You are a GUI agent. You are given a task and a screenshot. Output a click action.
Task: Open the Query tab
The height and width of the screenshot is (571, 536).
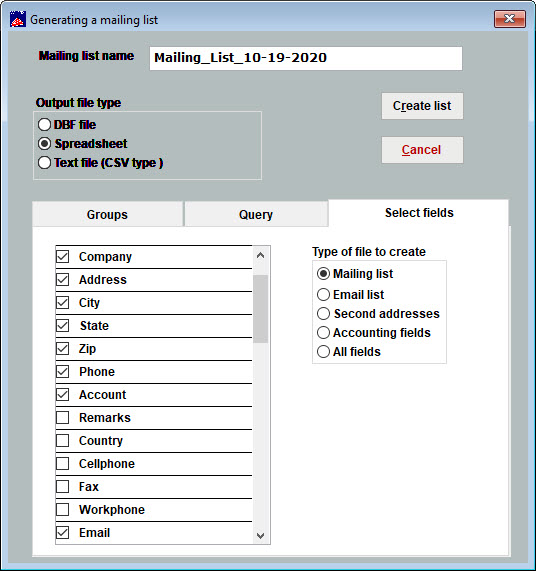pyautogui.click(x=256, y=214)
